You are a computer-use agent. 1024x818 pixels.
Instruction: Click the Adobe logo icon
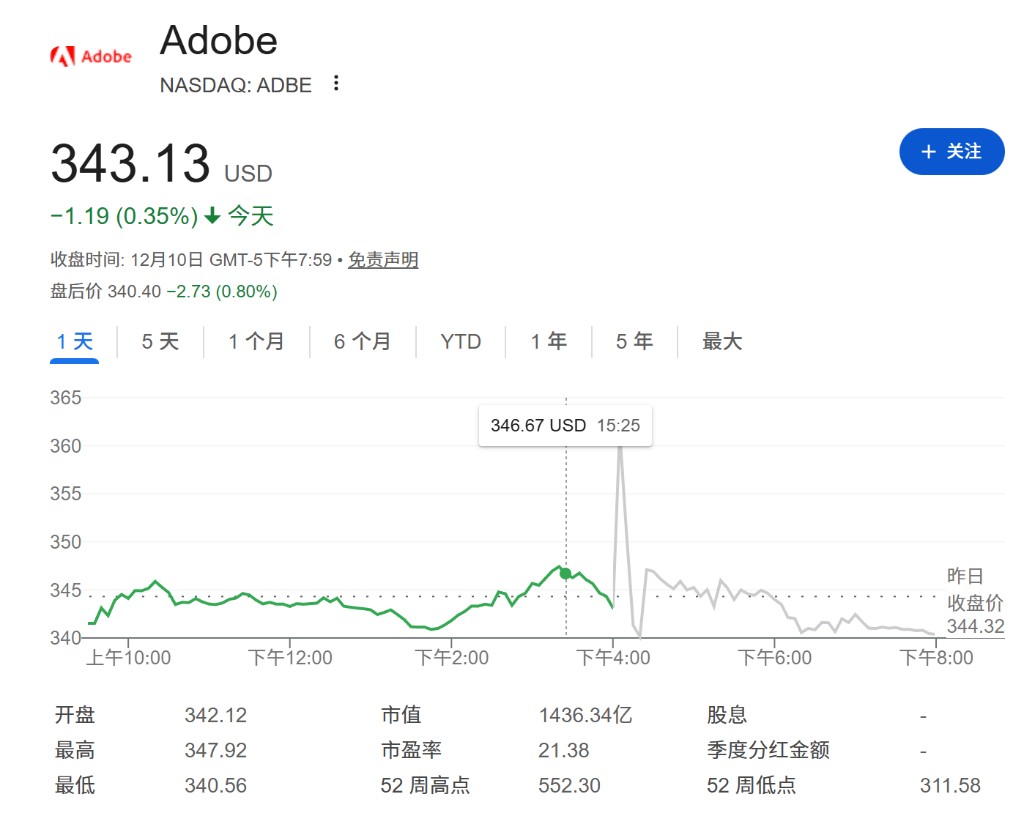point(91,56)
